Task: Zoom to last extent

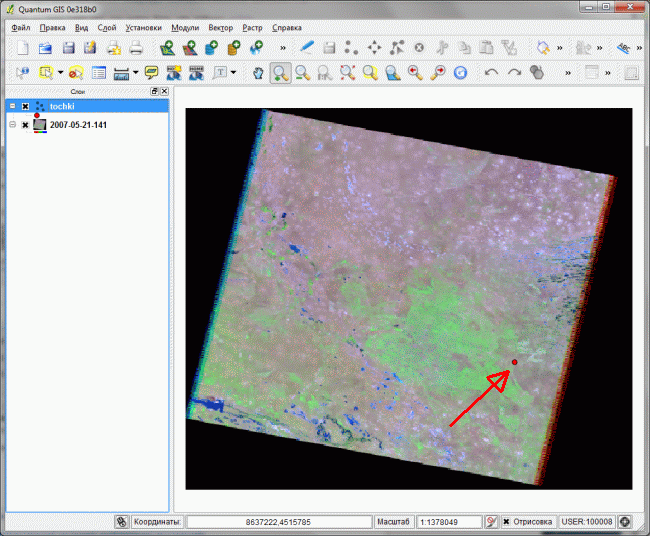Action: pos(415,73)
